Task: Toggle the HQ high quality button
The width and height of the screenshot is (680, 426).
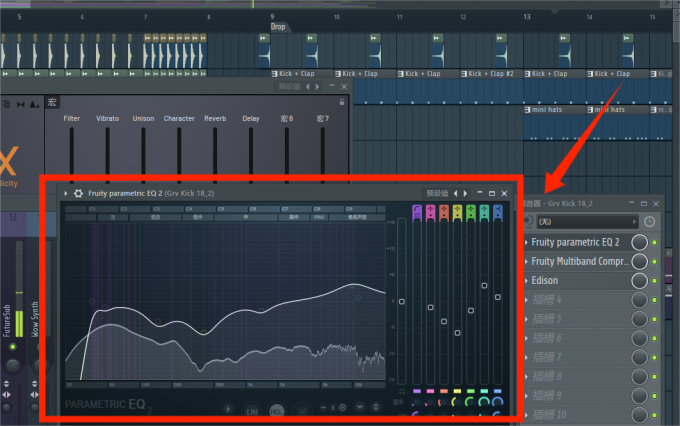Action: [x=276, y=410]
